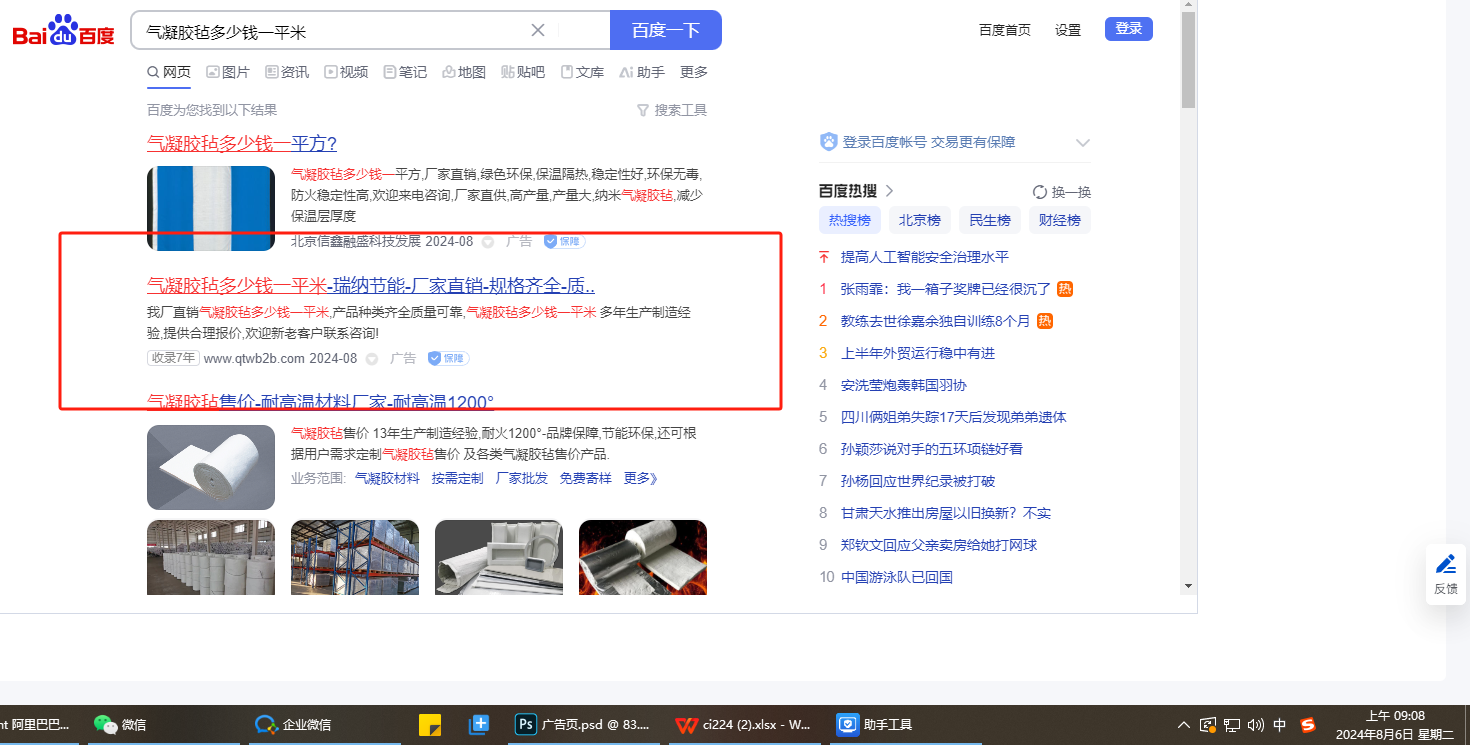
Task: Switch to the Photoshop 广告页.psd taskbar window
Action: point(582,725)
